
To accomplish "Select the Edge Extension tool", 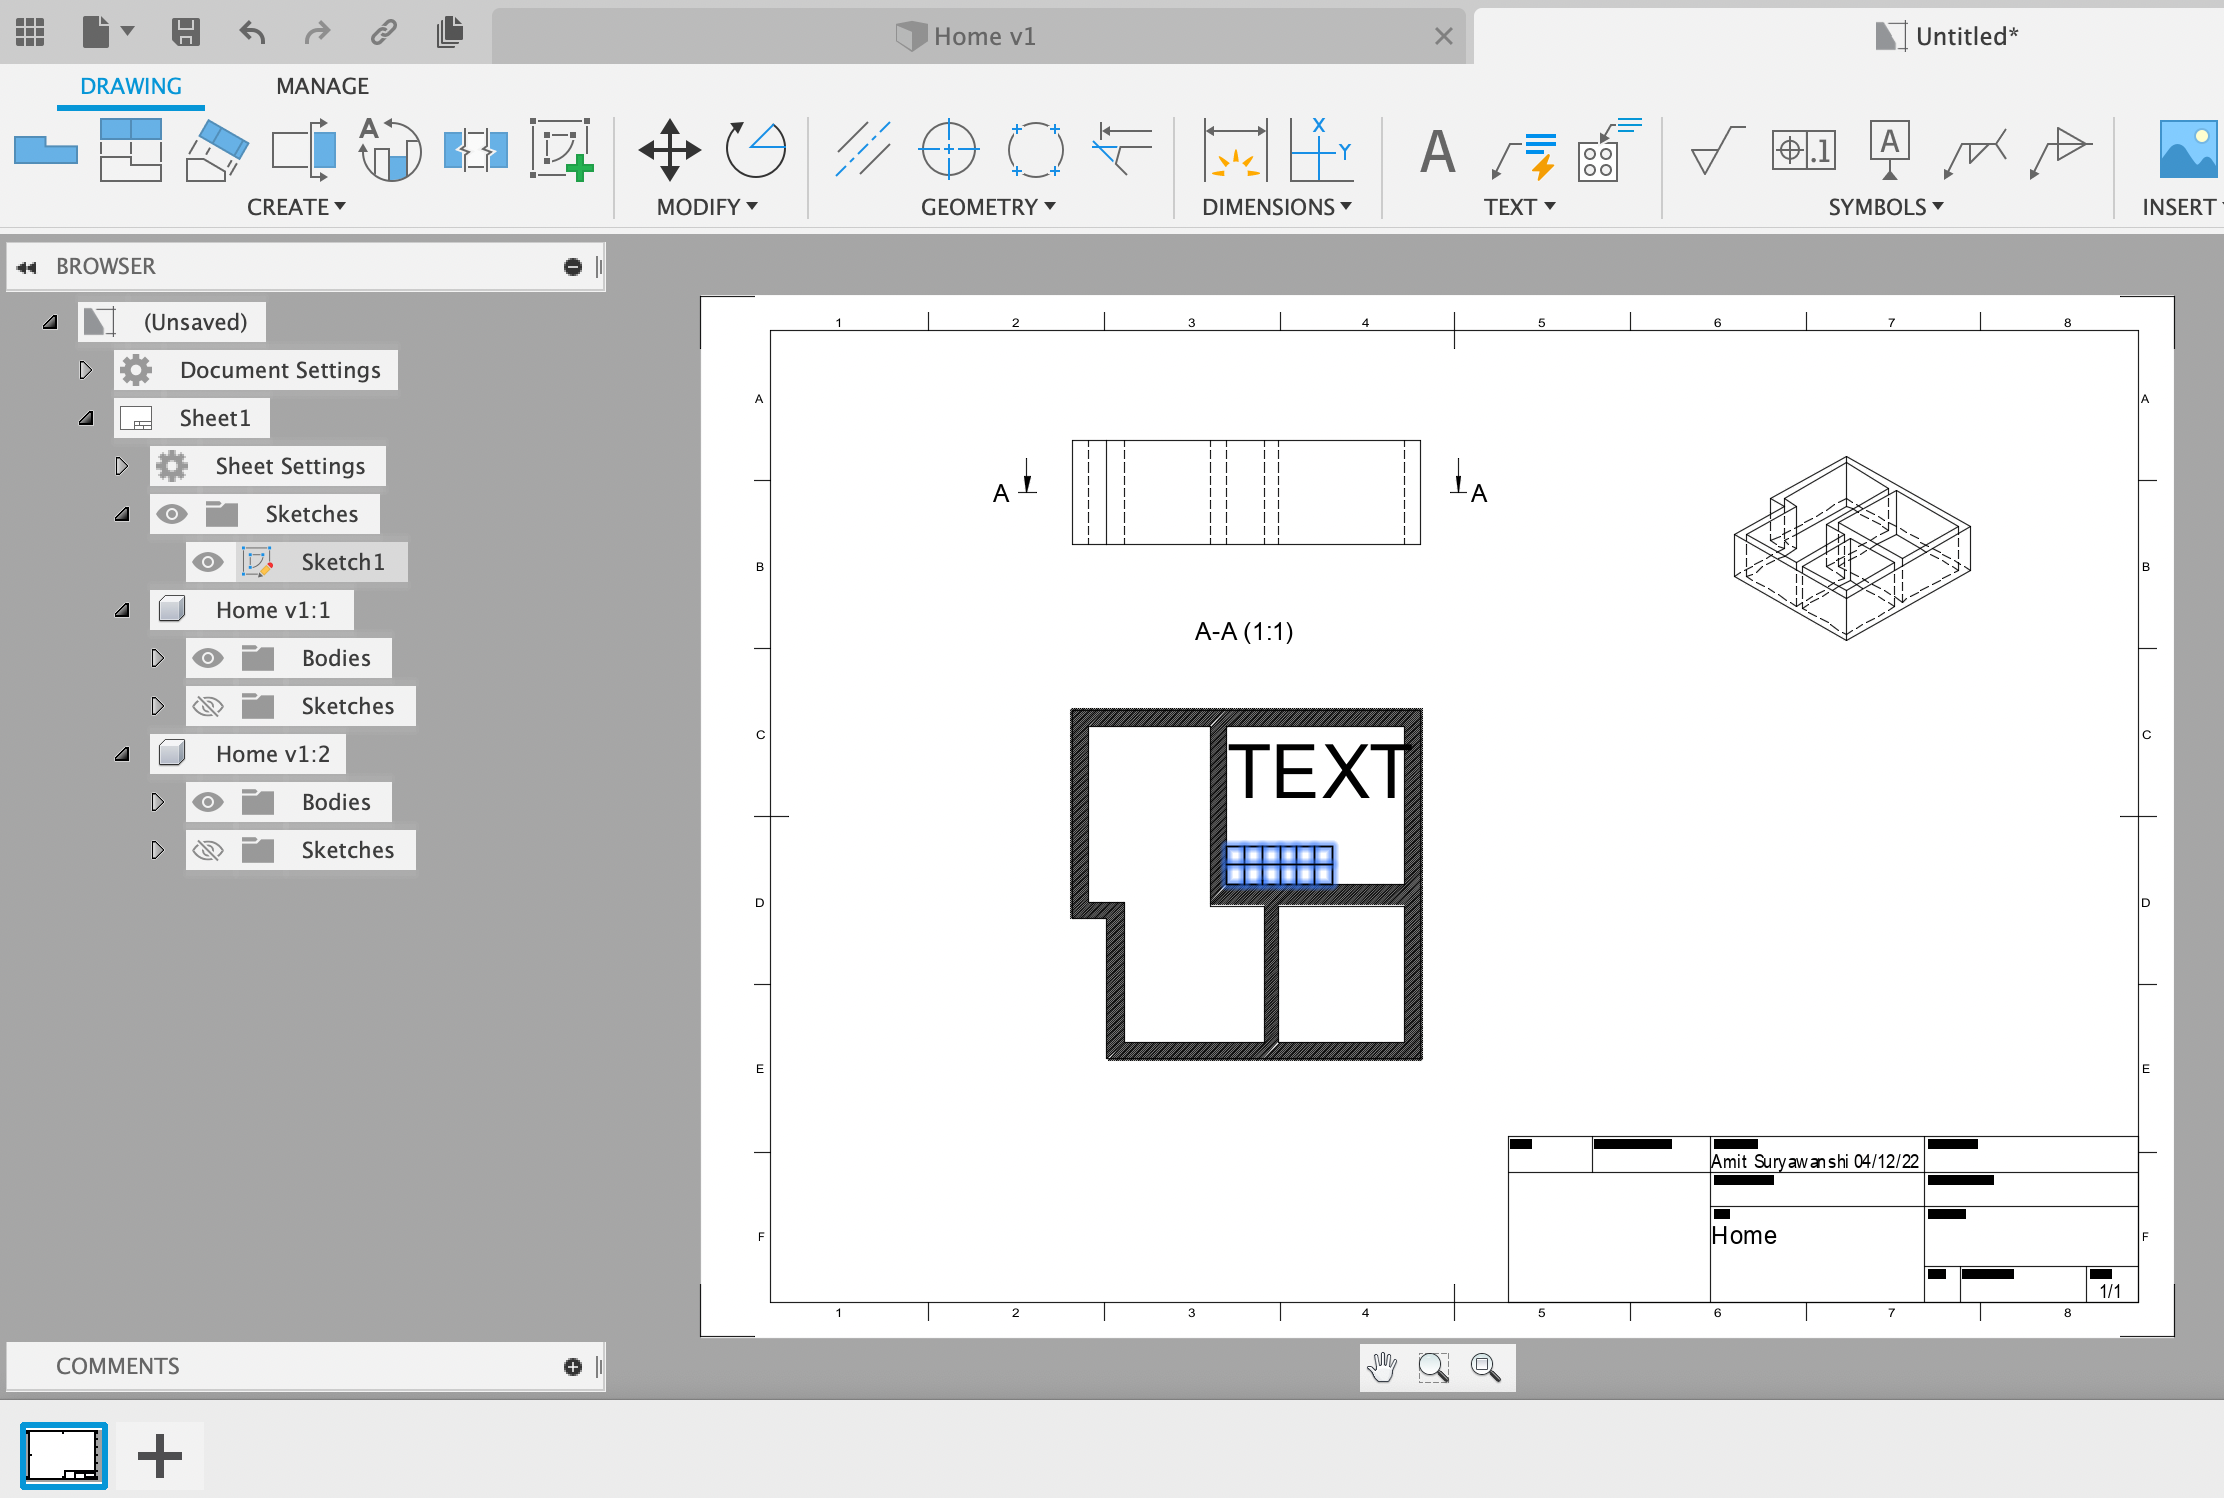I will [x=1121, y=150].
